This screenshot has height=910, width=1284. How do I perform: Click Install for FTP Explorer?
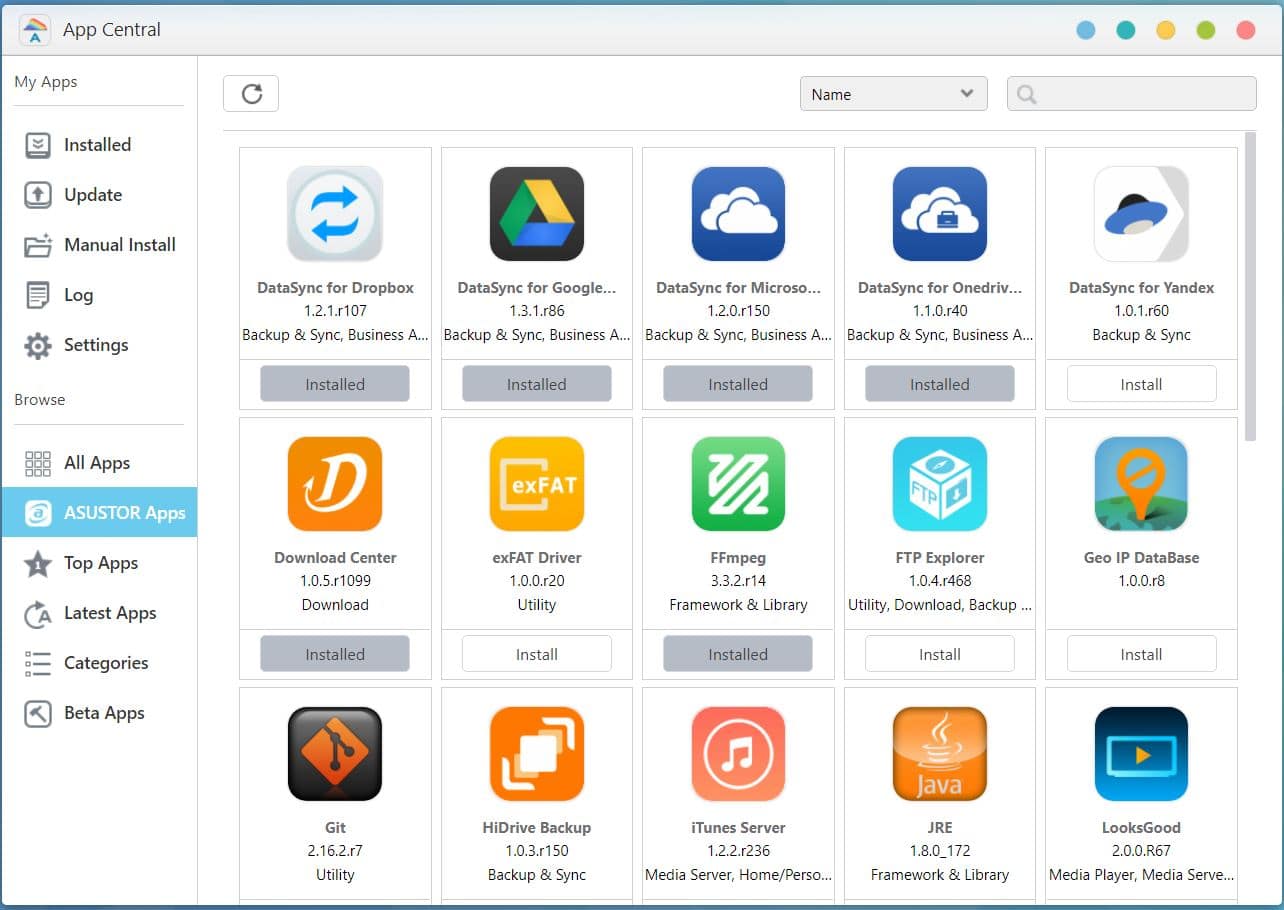tap(939, 654)
